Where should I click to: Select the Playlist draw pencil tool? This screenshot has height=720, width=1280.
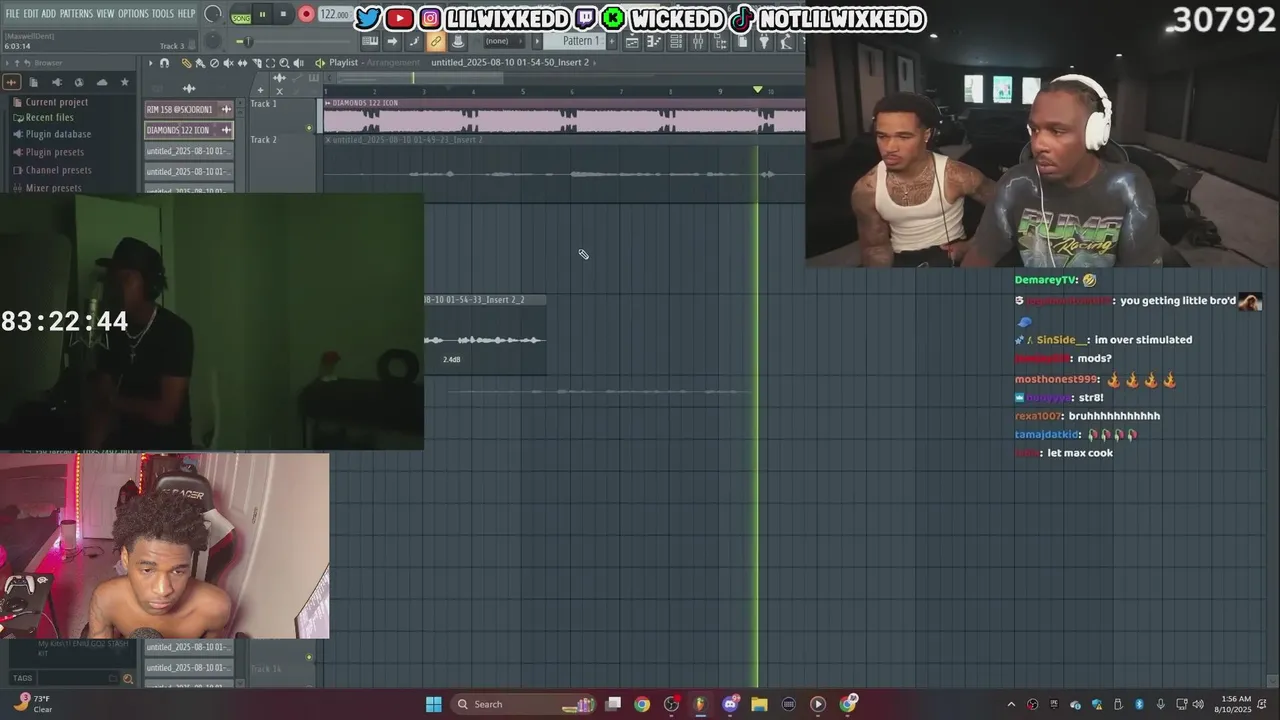coord(186,63)
